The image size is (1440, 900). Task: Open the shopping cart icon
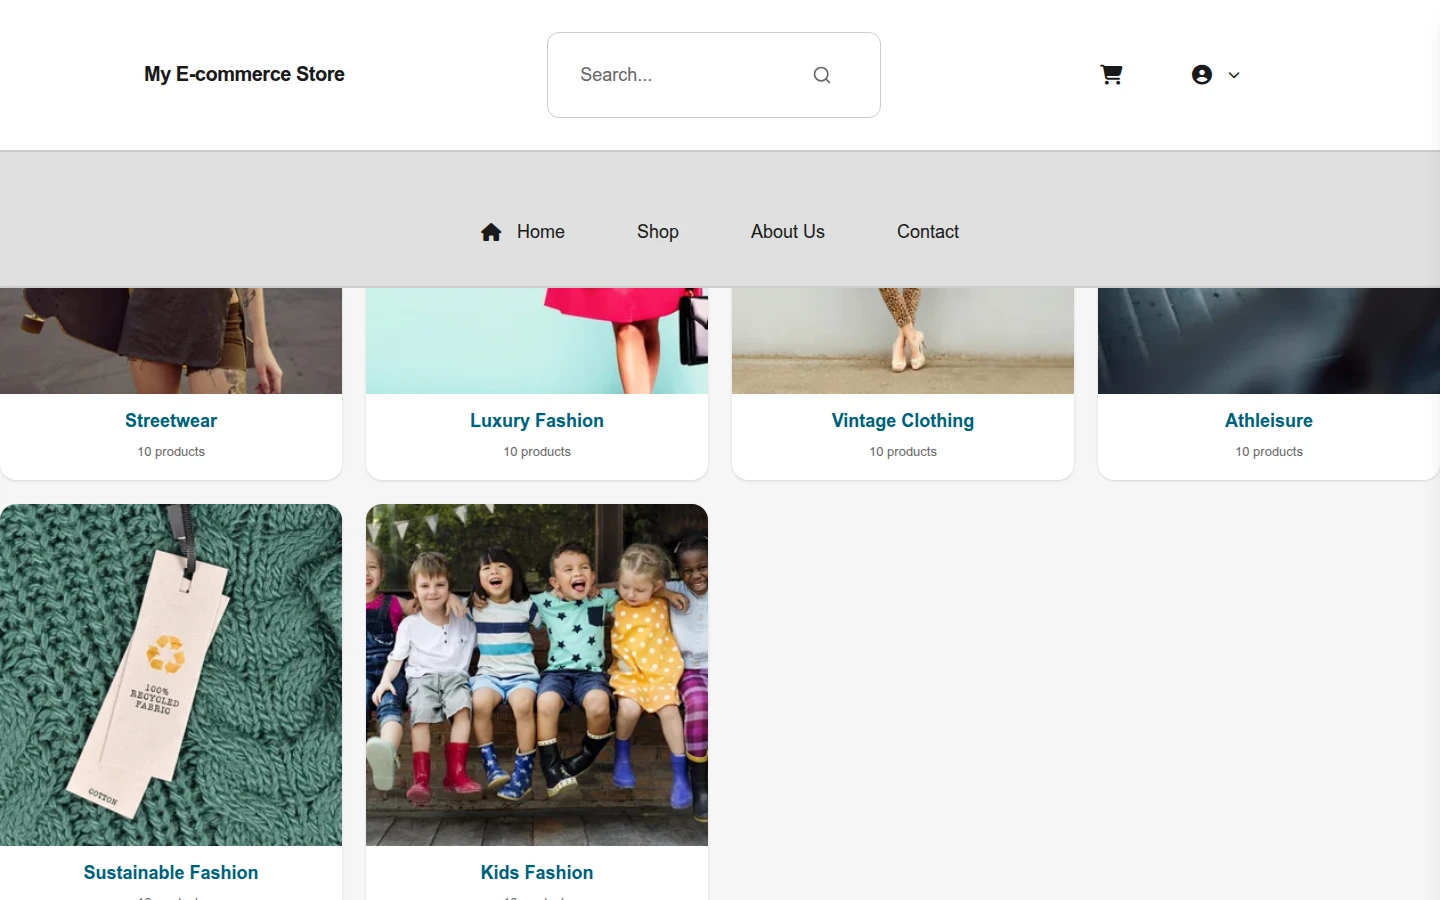click(1111, 75)
